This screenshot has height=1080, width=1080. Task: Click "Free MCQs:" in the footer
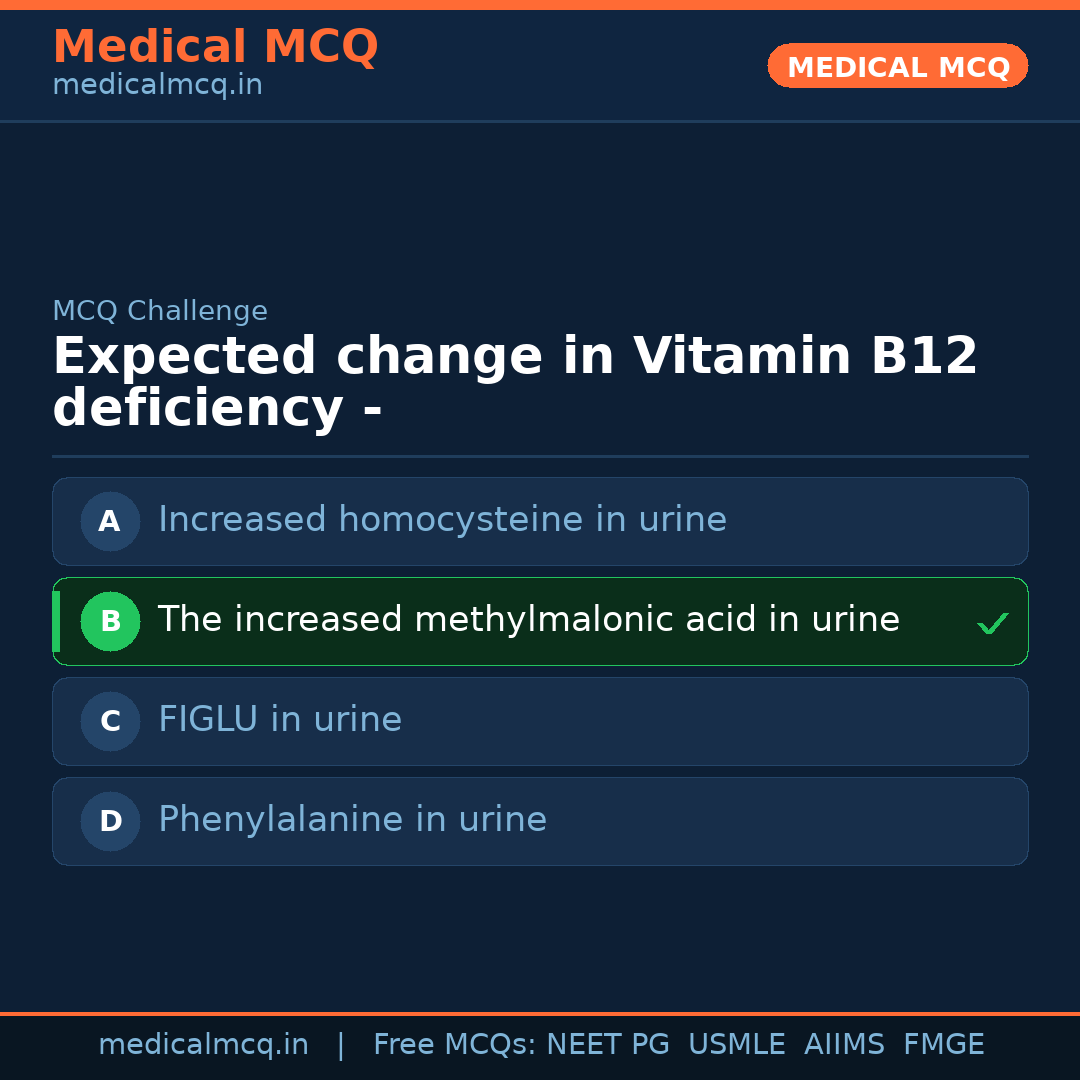(455, 1045)
